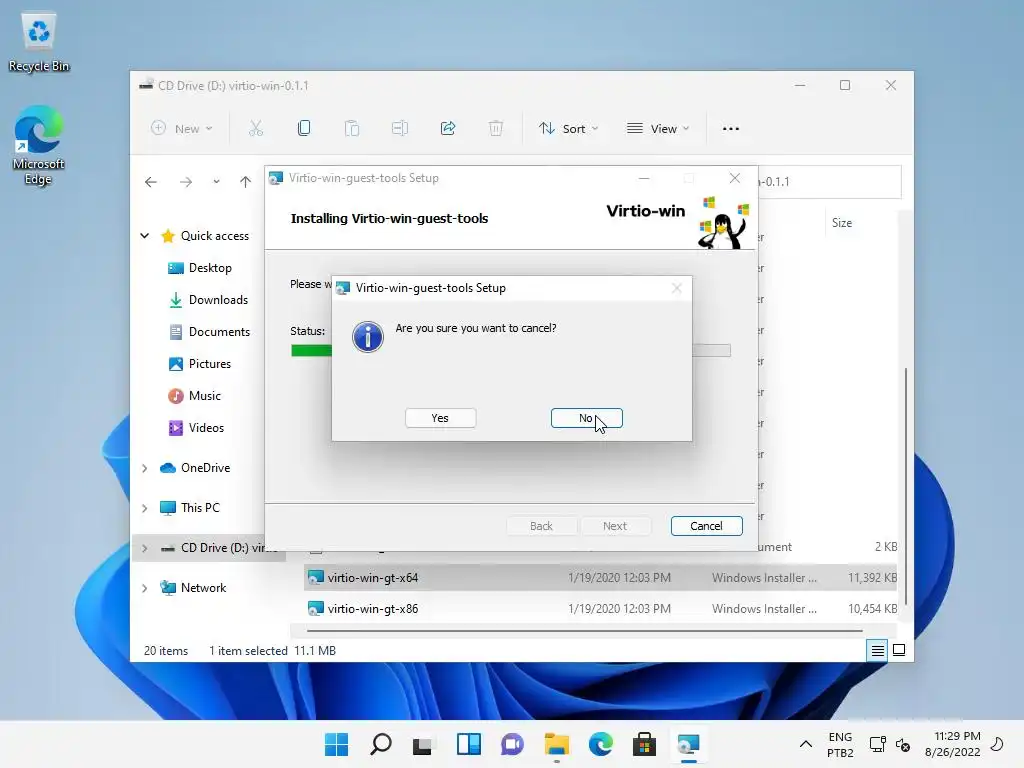Screen dimensions: 1024x768
Task: Open the Windows Start menu
Action: pos(337,744)
